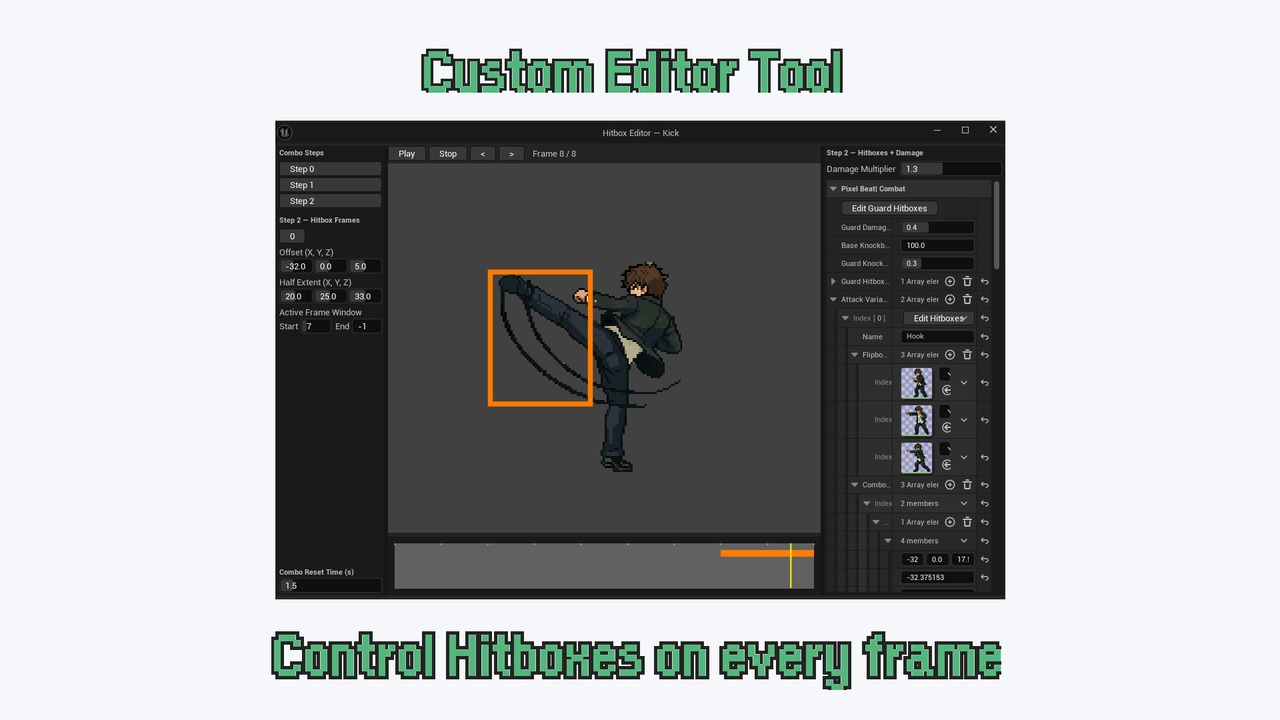
Task: Adjust the Guard Damage 0.4 slider field
Action: pyautogui.click(x=937, y=227)
